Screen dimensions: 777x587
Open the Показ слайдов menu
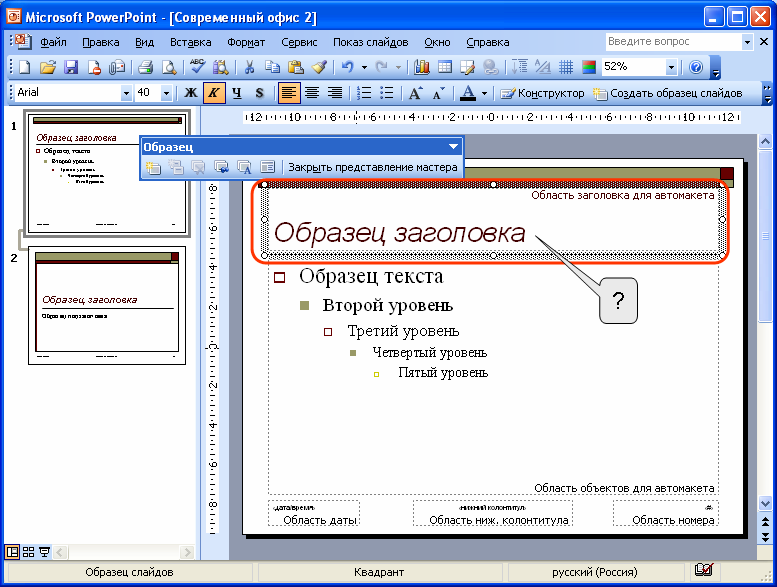(x=371, y=43)
